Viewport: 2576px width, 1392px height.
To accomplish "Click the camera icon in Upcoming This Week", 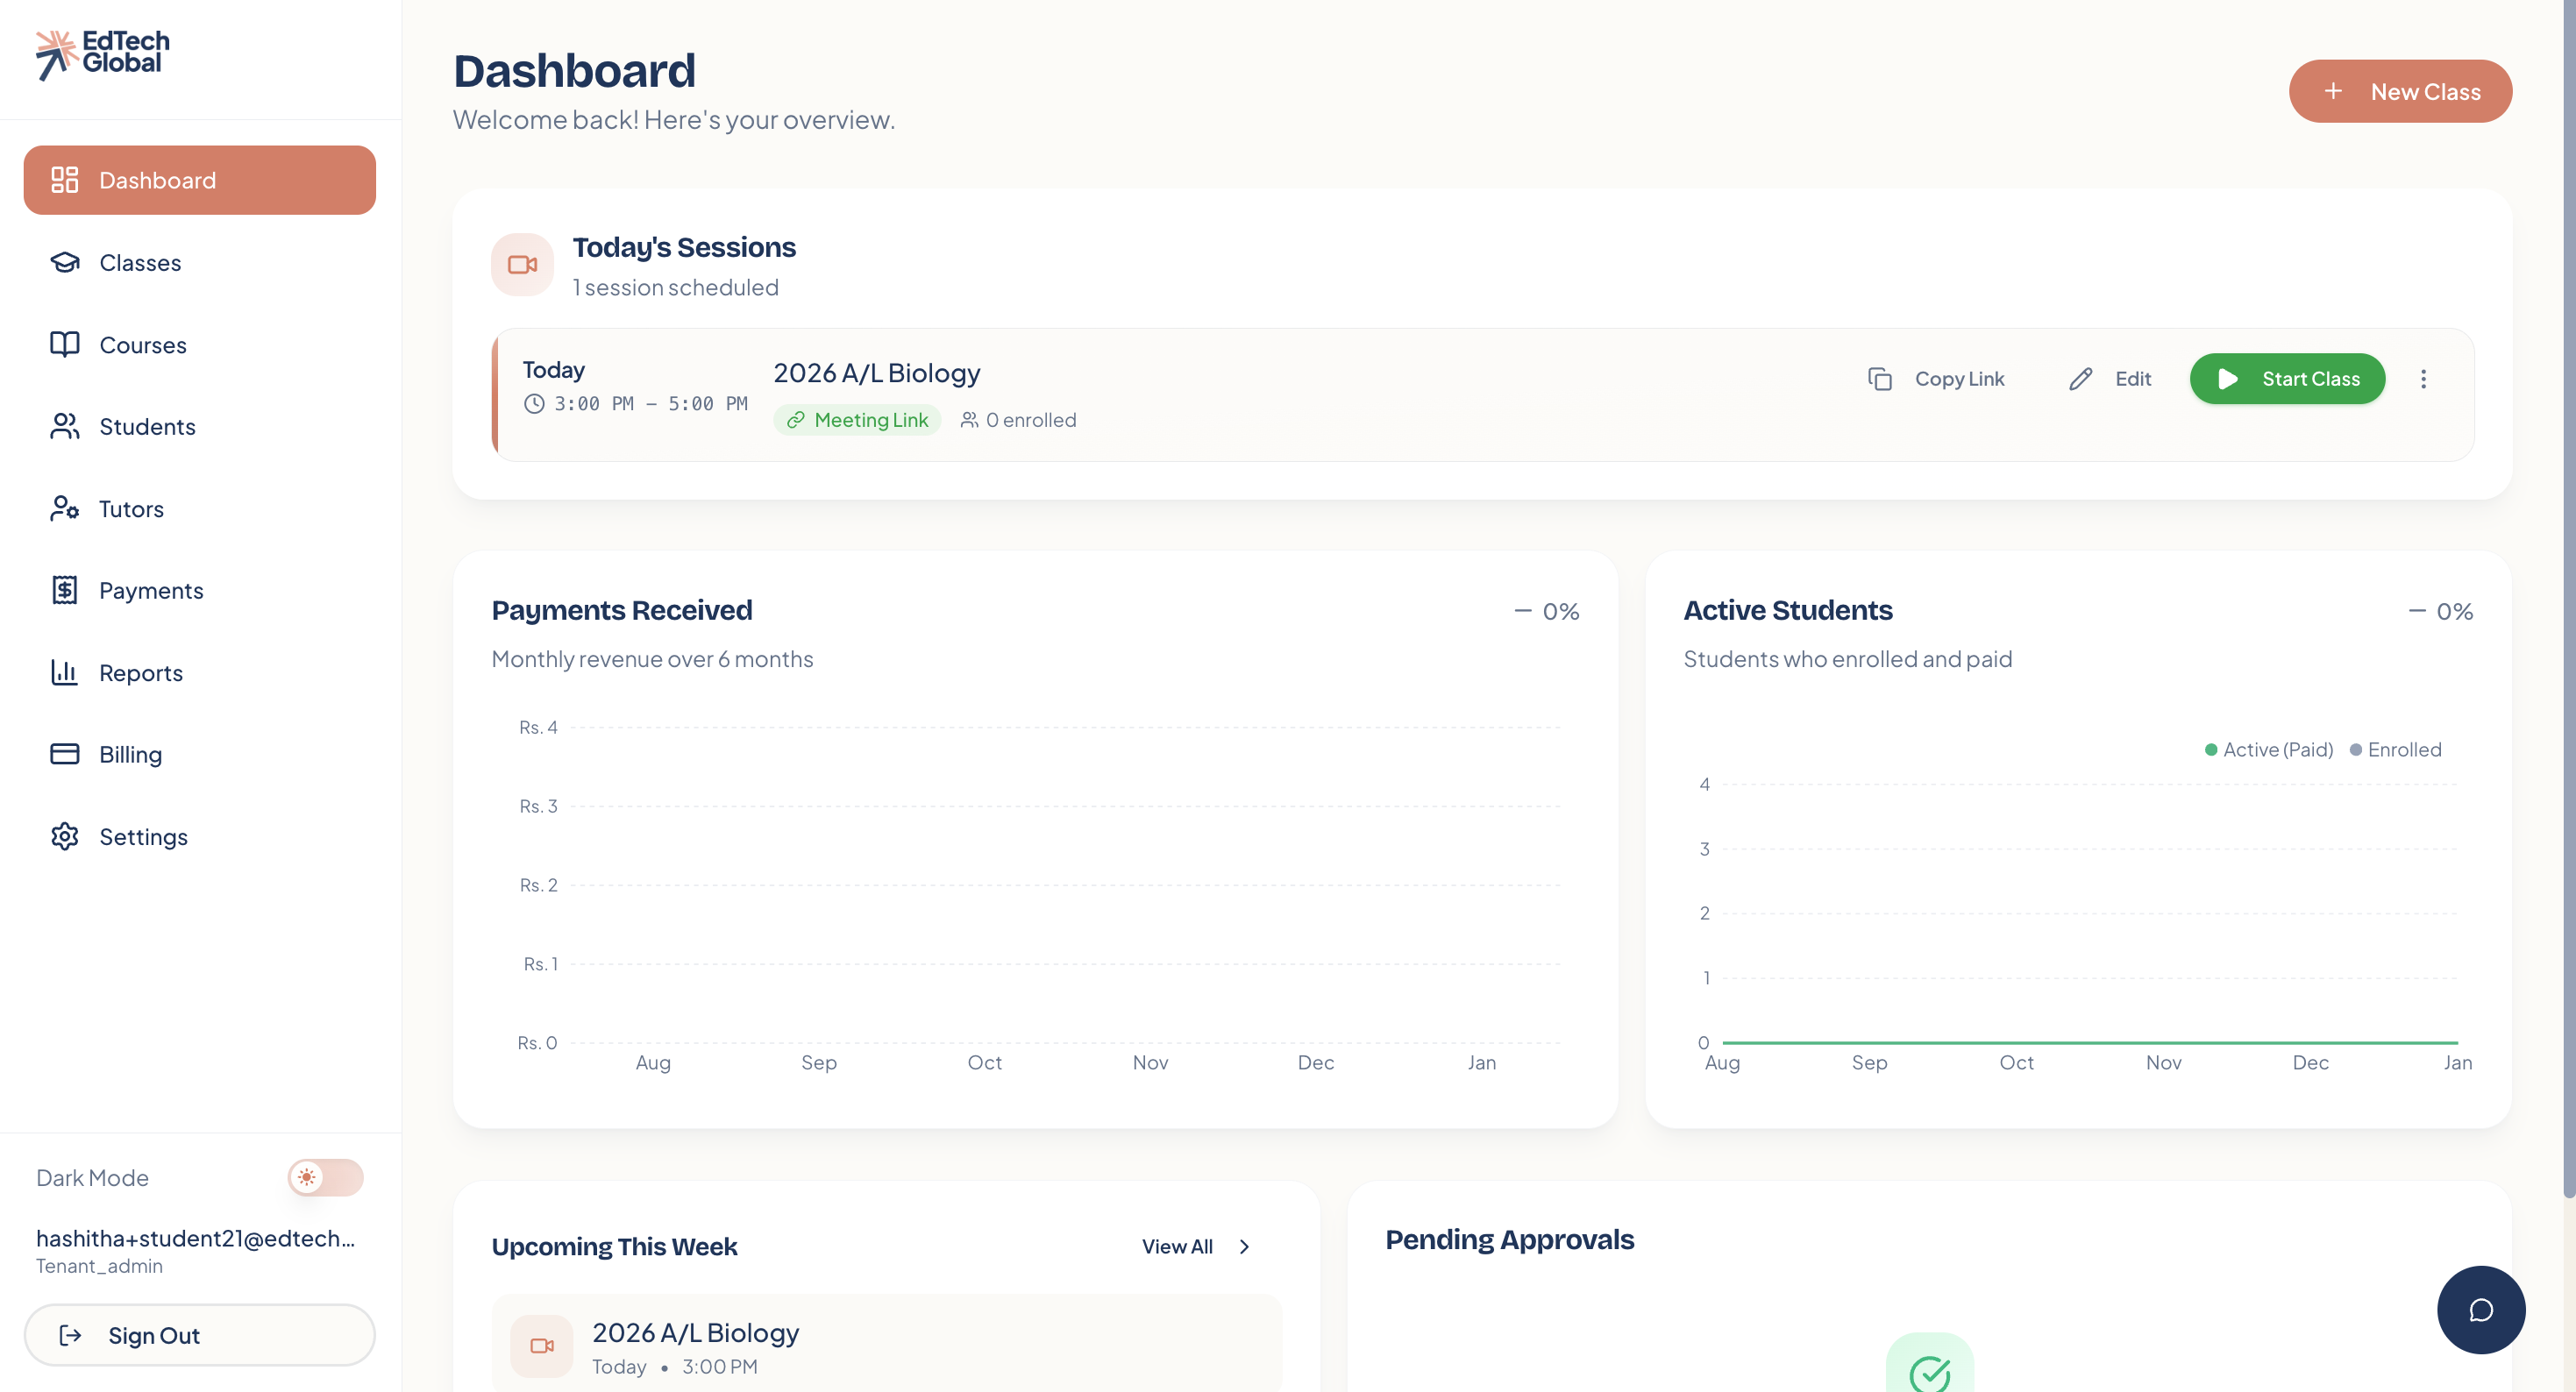I will point(542,1346).
